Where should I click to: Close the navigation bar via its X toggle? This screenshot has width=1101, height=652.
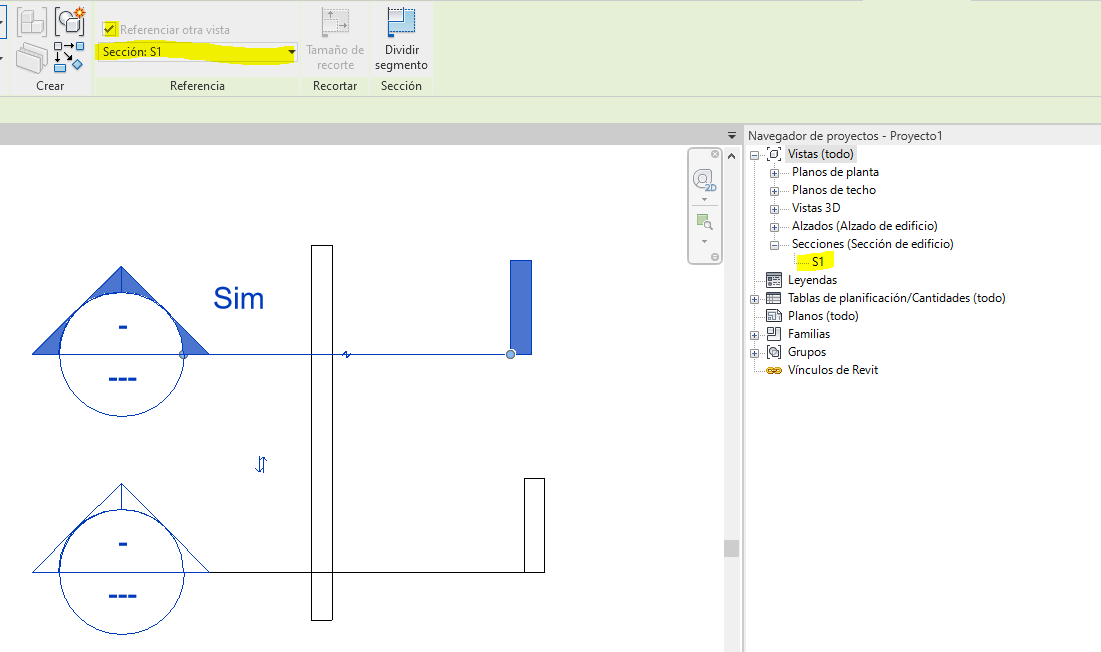click(x=715, y=154)
